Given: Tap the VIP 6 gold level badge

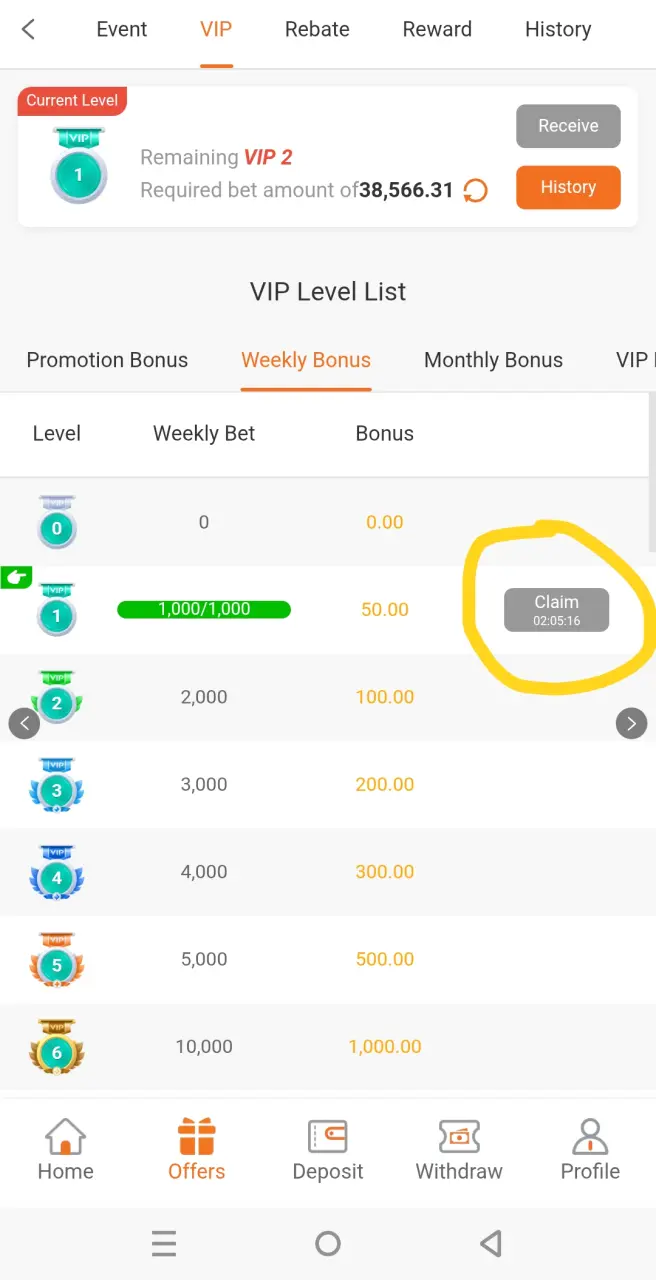Looking at the screenshot, I should click(x=57, y=1048).
